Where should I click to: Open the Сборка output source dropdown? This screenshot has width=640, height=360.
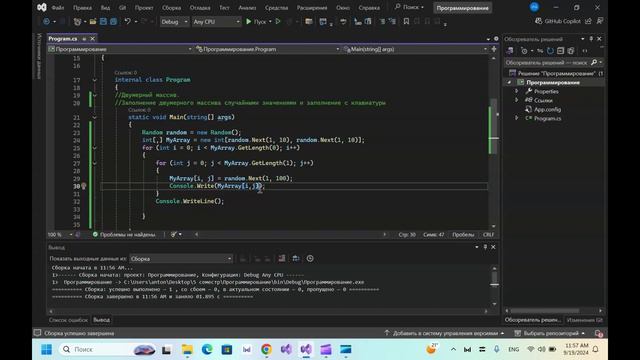[181, 259]
